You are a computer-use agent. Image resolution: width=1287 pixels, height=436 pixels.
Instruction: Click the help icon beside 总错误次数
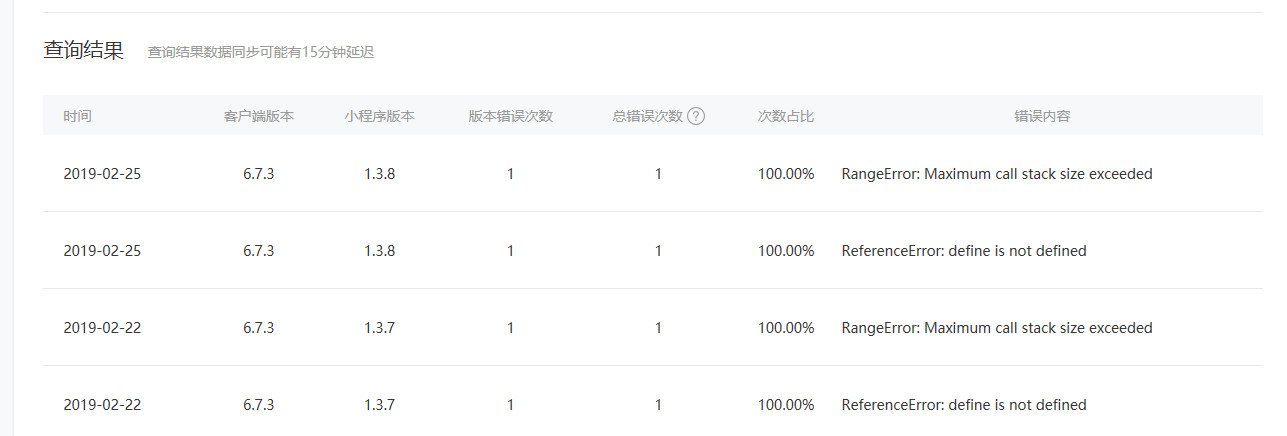(x=696, y=116)
